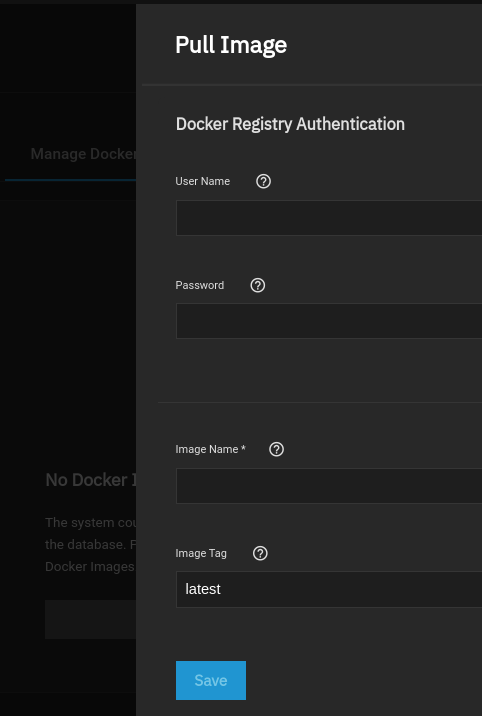Image resolution: width=482 pixels, height=716 pixels.
Task: Select the No Docker heading behind the panel
Action: coord(91,480)
